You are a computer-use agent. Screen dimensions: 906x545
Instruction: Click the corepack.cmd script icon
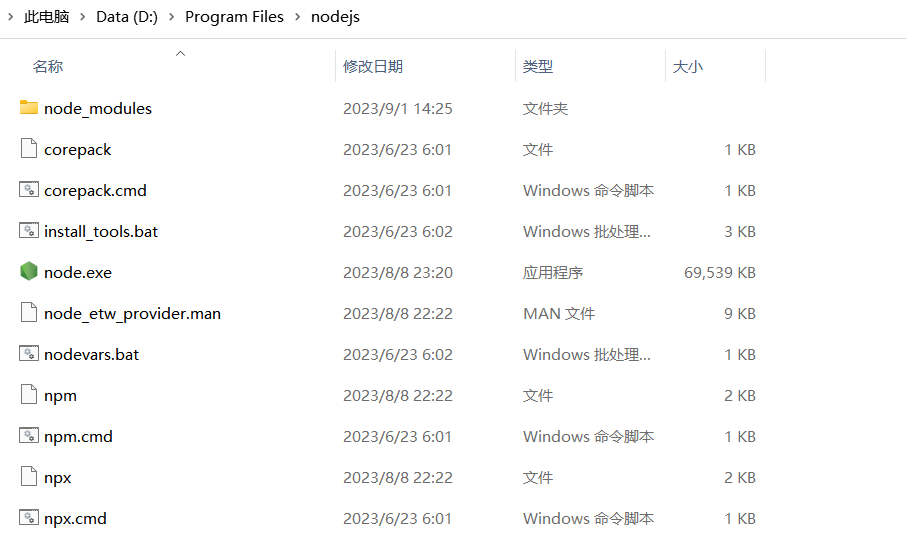[x=29, y=190]
